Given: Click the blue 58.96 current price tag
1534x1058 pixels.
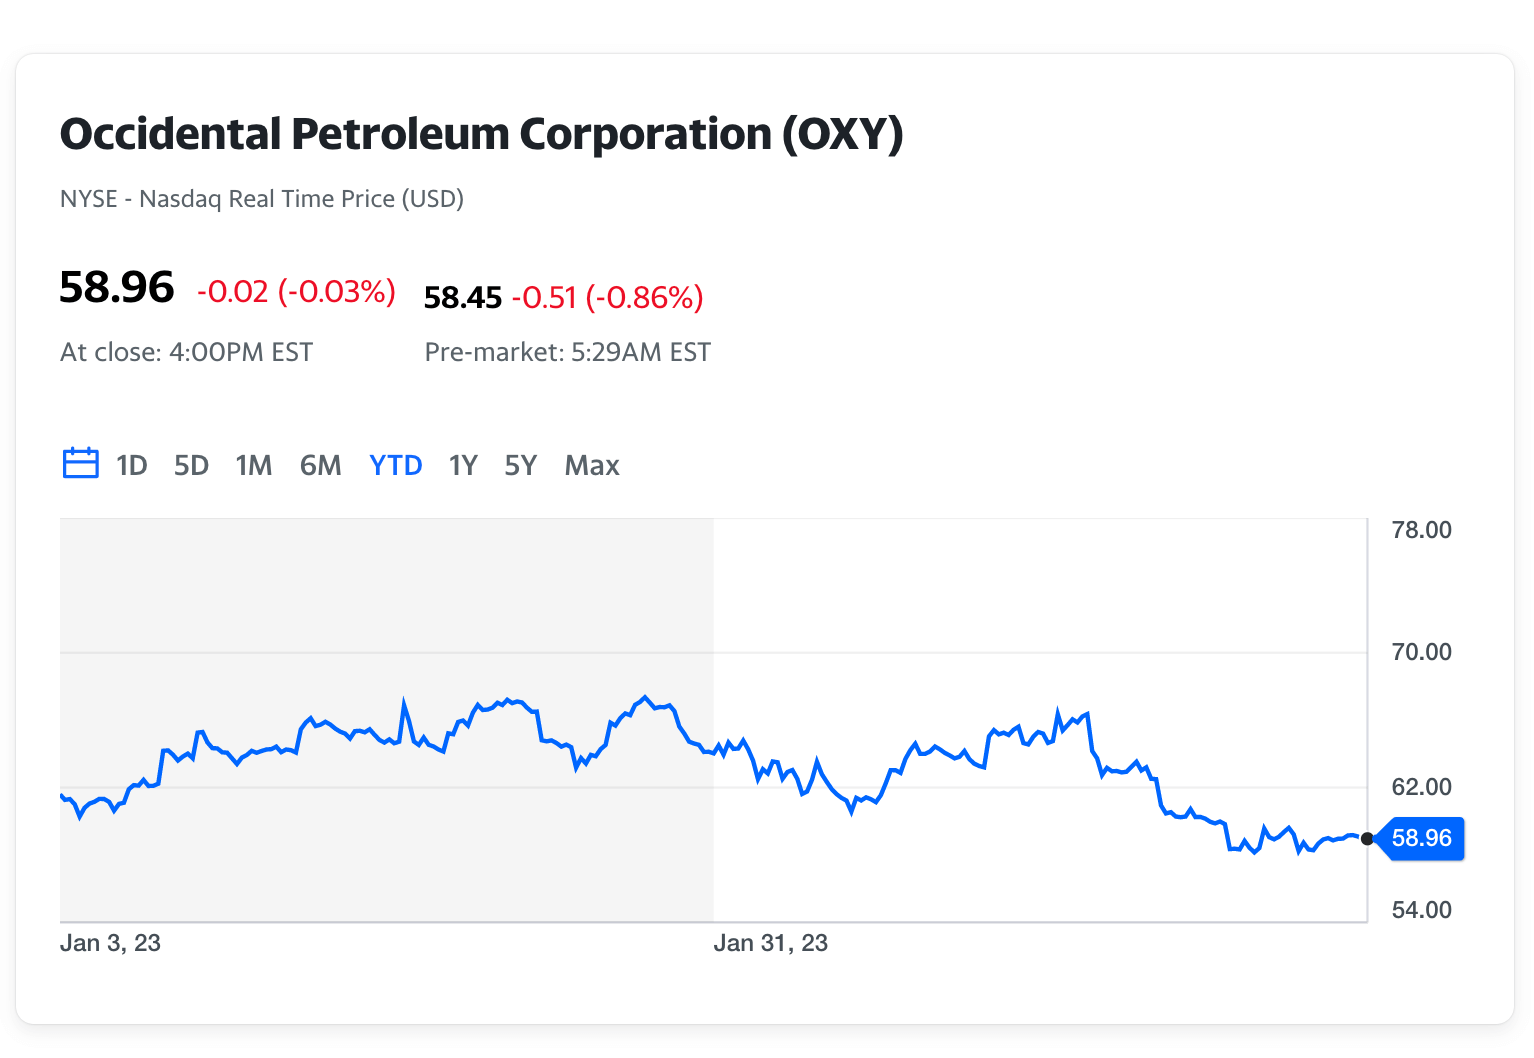Looking at the screenshot, I should click(x=1421, y=838).
